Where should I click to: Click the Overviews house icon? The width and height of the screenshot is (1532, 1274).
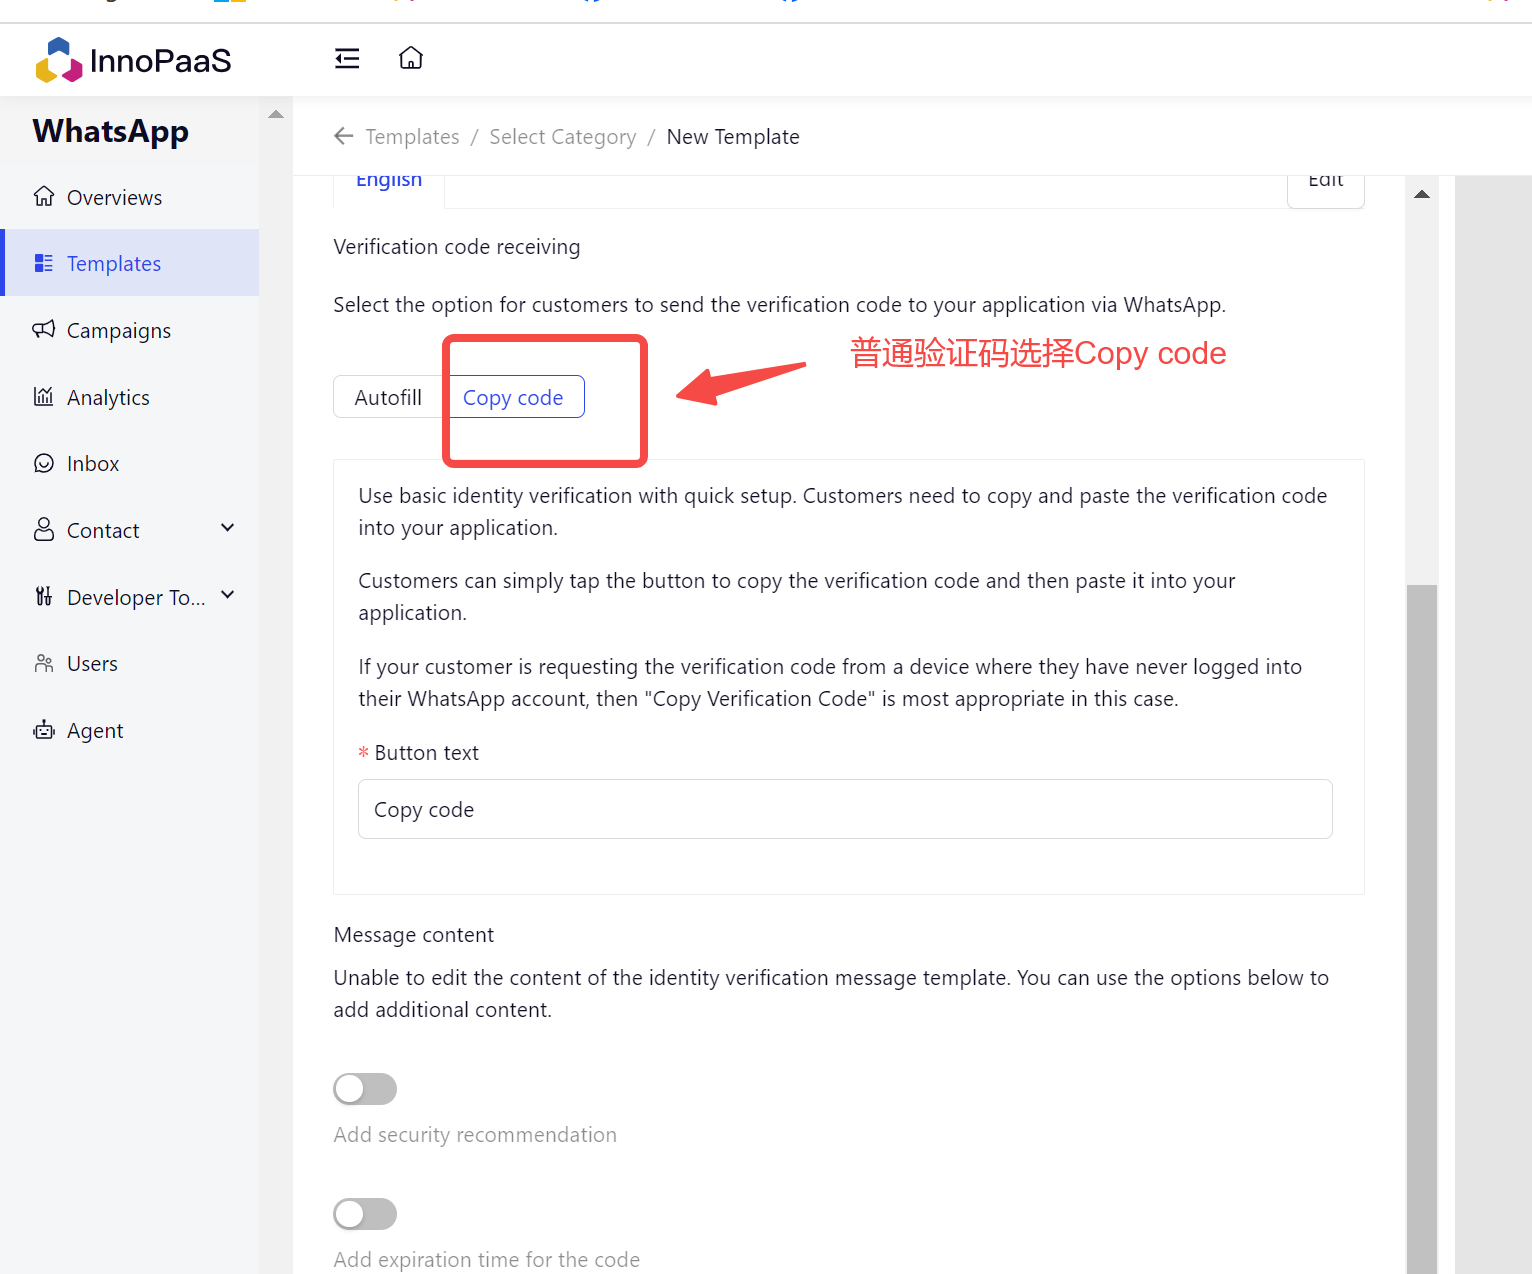click(x=44, y=196)
